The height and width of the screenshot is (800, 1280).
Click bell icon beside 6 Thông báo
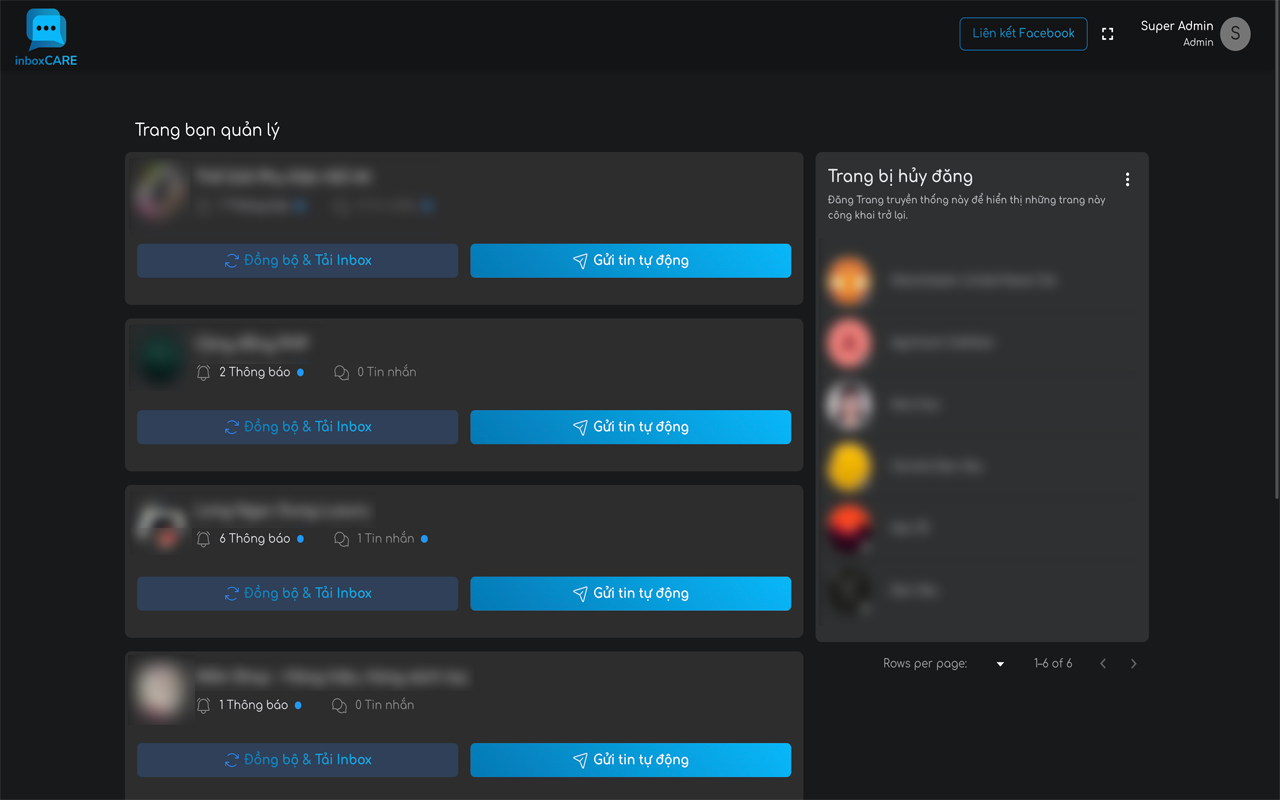click(x=204, y=539)
